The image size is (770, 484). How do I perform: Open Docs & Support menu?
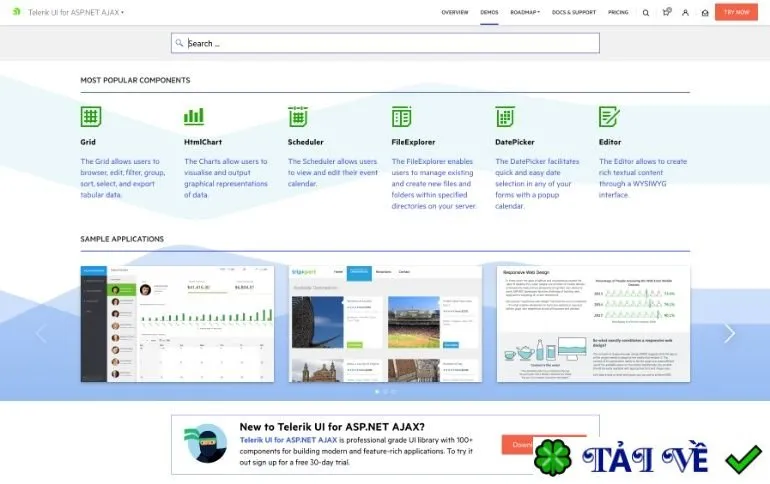click(574, 12)
